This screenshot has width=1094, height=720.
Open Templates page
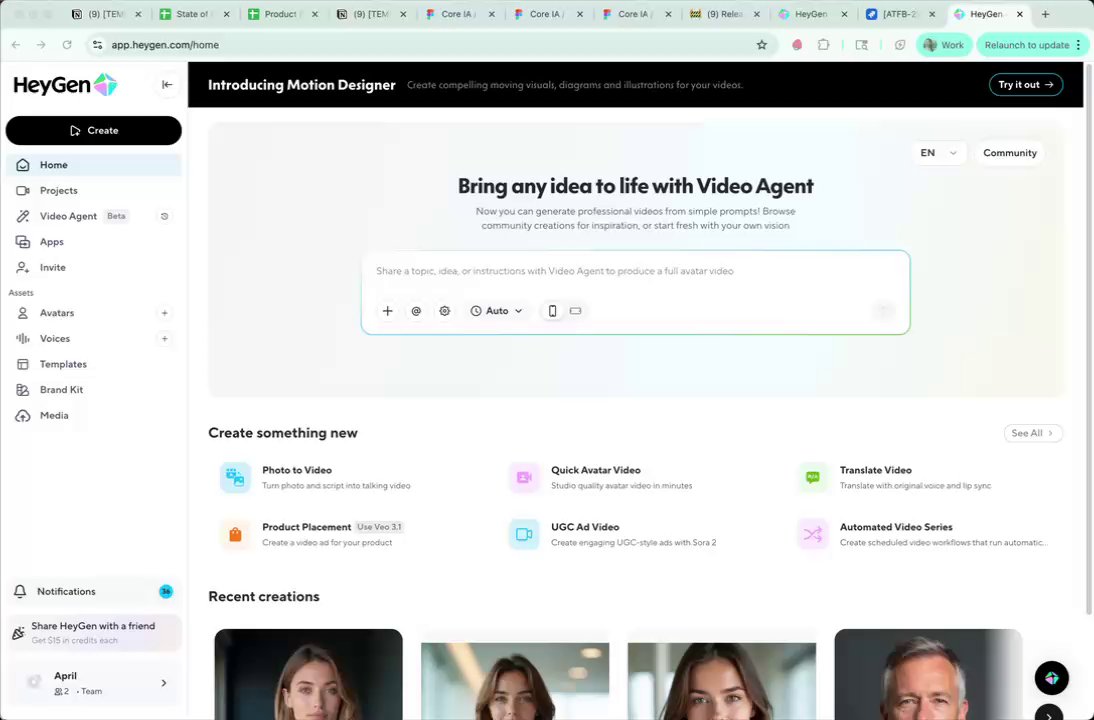pos(93,364)
